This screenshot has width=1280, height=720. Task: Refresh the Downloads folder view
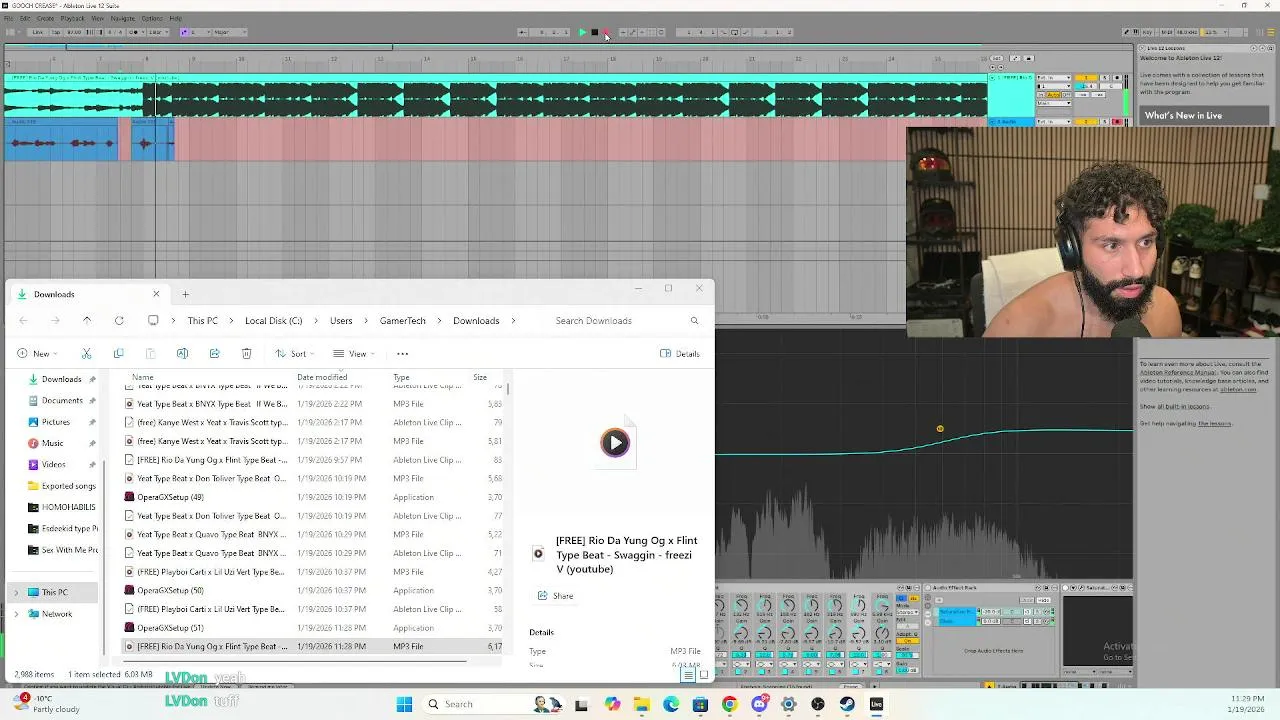(119, 320)
